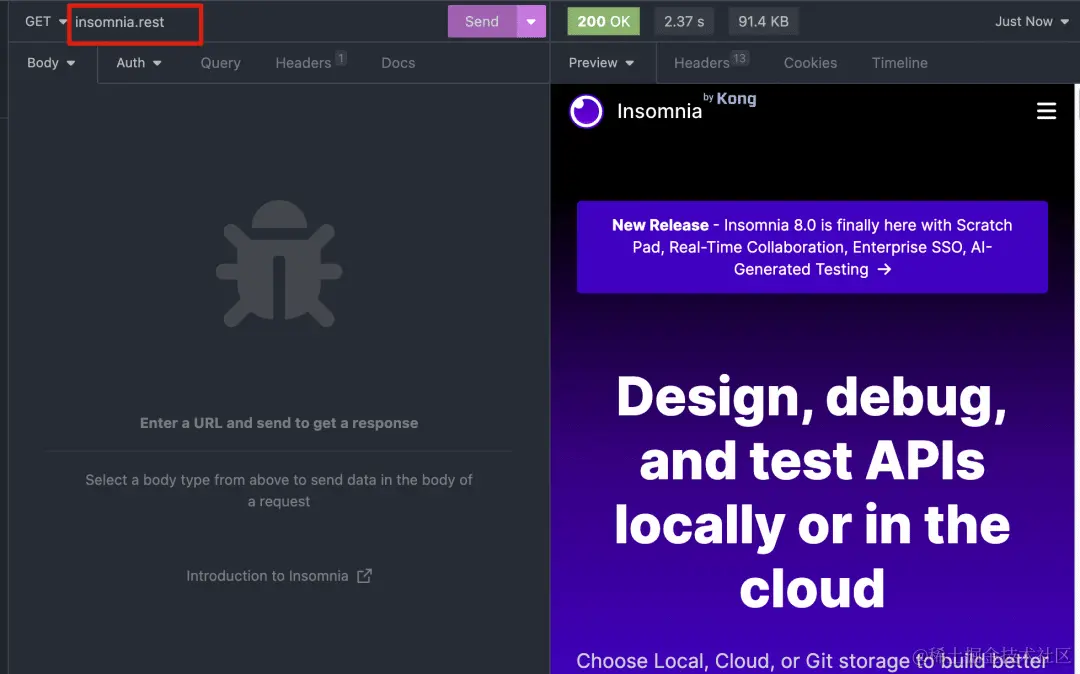
Task: Click the external link icon beside Introduction
Action: (x=364, y=576)
